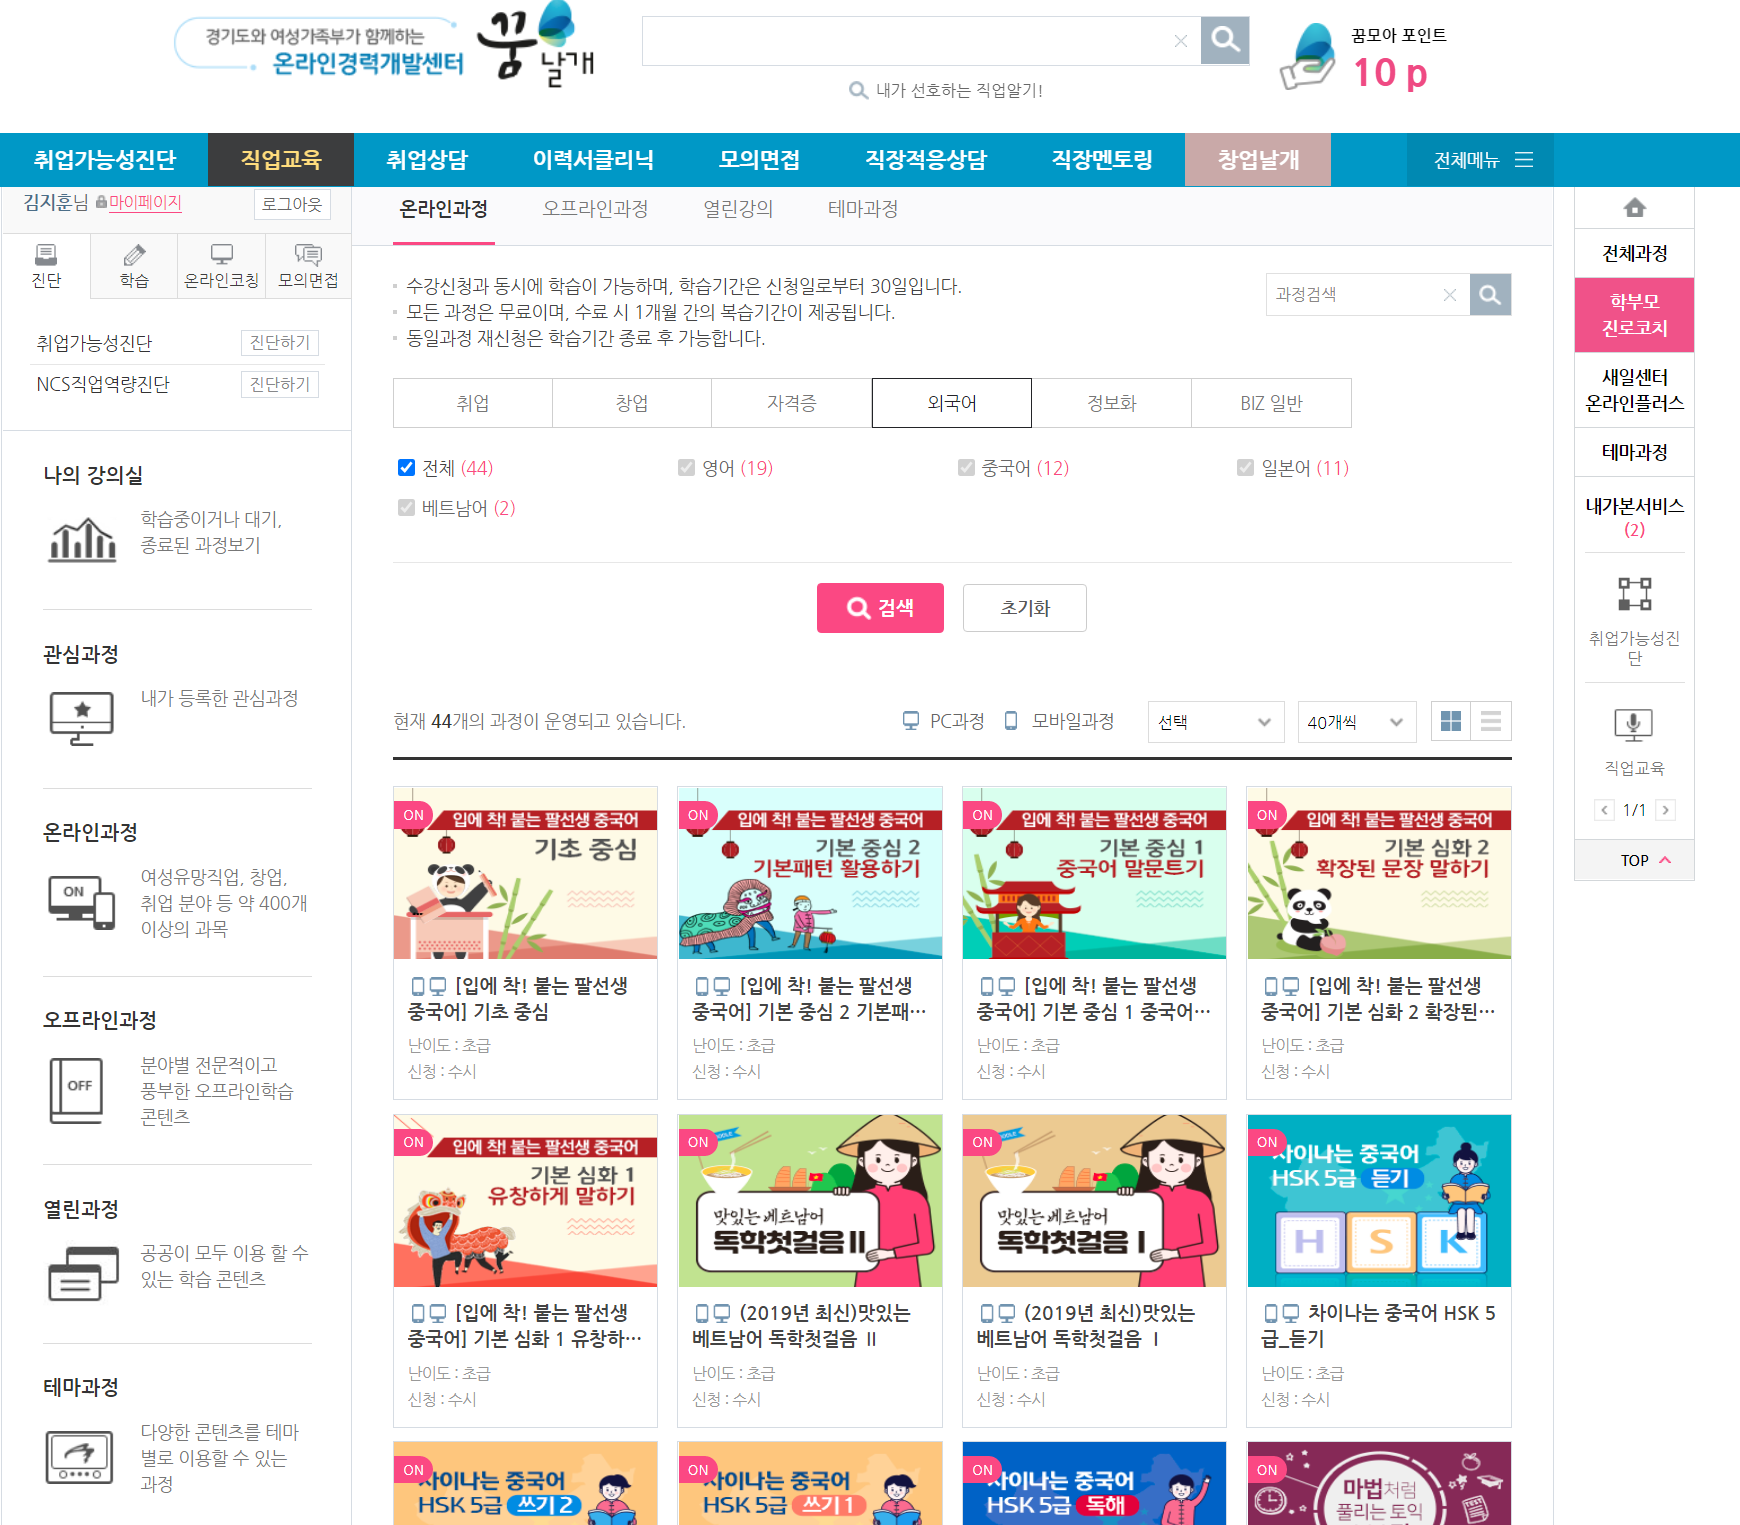The width and height of the screenshot is (1740, 1525).
Task: Toggle the 중국어 (12) checkbox
Action: click(966, 467)
